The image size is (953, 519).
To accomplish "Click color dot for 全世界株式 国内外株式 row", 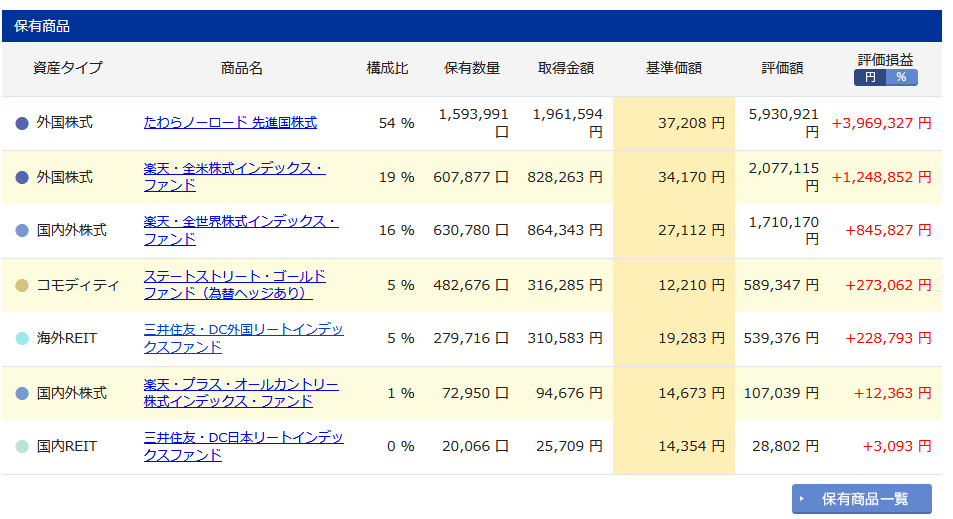I will 22,231.
